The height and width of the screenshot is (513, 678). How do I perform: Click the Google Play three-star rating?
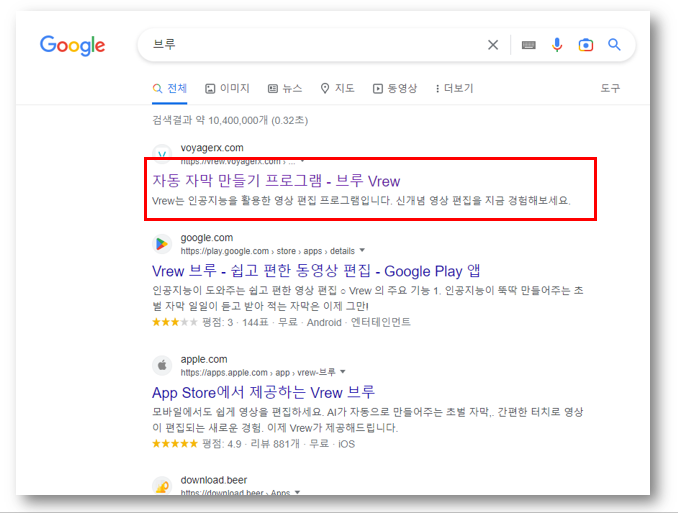(x=175, y=322)
